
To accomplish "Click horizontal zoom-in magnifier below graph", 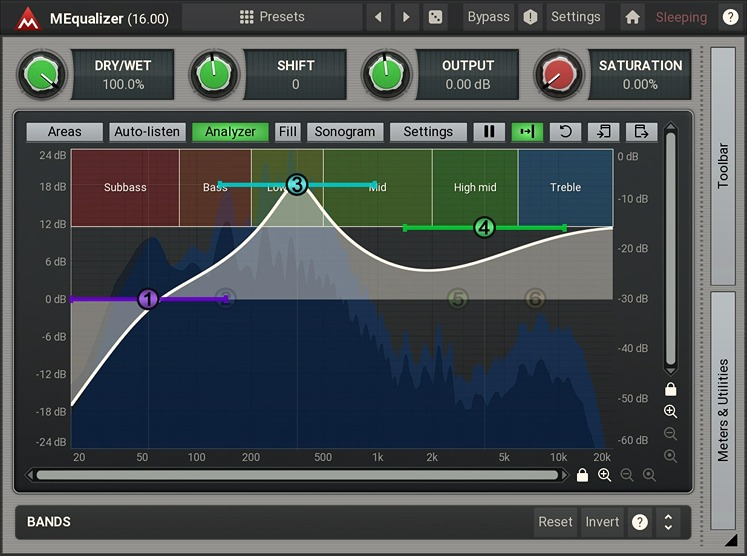I will coord(604,475).
